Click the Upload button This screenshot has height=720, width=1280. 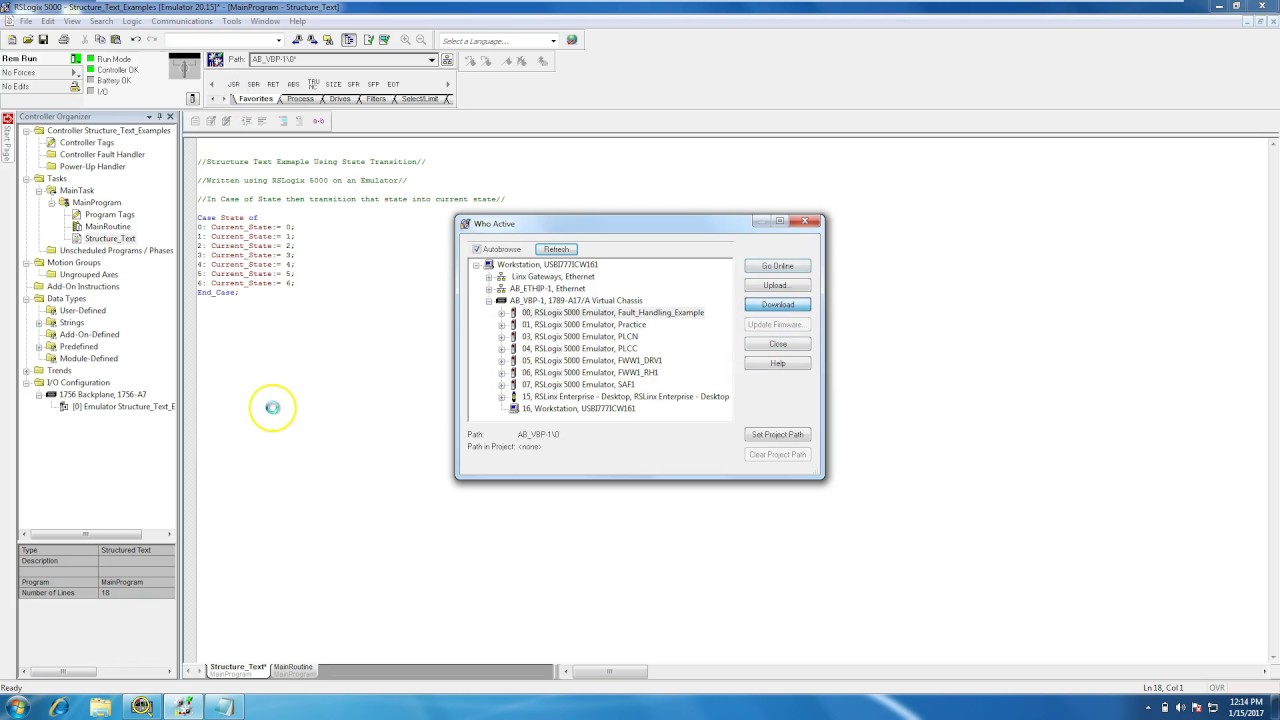pyautogui.click(x=777, y=285)
